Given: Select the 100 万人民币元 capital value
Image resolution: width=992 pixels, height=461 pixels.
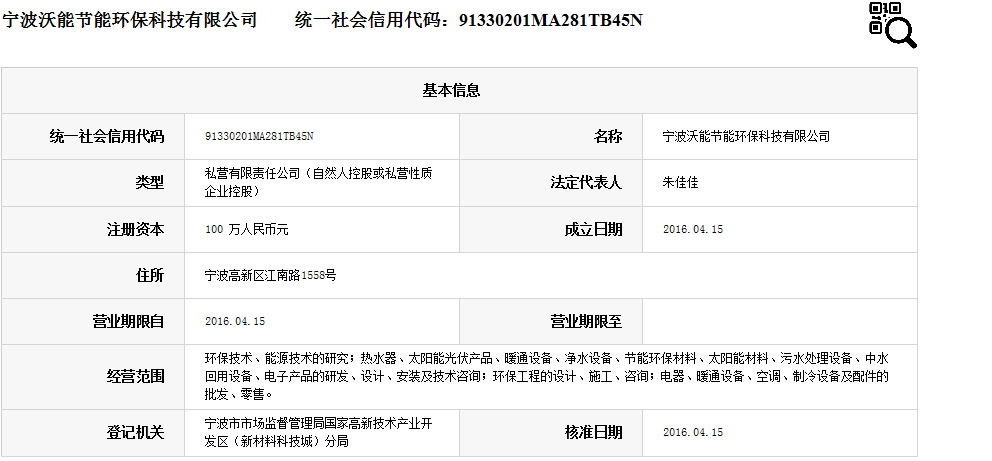Looking at the screenshot, I should pos(247,229).
